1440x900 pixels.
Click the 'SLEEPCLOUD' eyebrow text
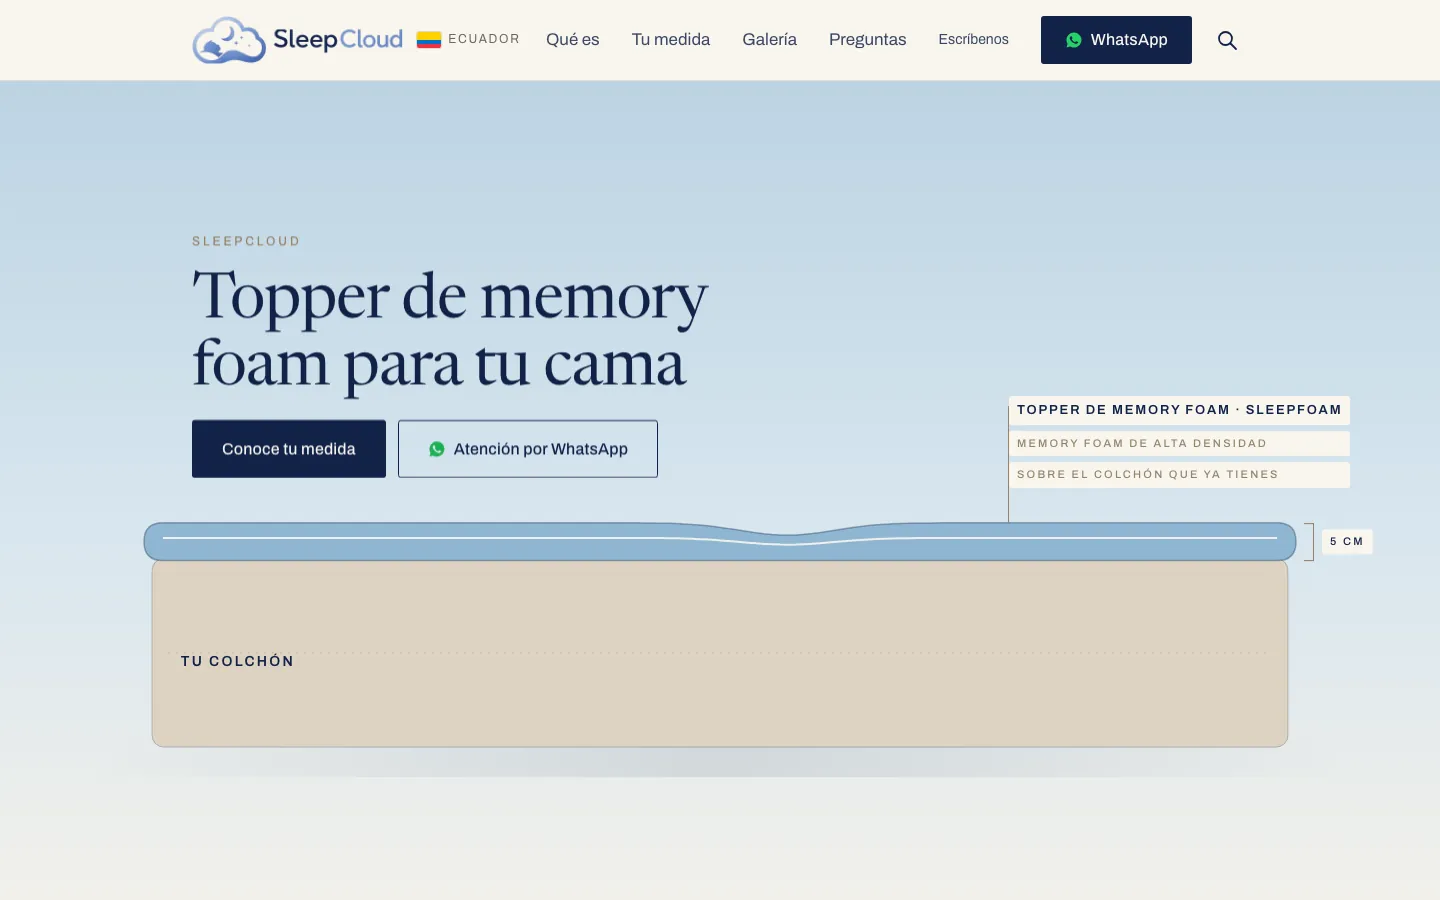pyautogui.click(x=246, y=241)
